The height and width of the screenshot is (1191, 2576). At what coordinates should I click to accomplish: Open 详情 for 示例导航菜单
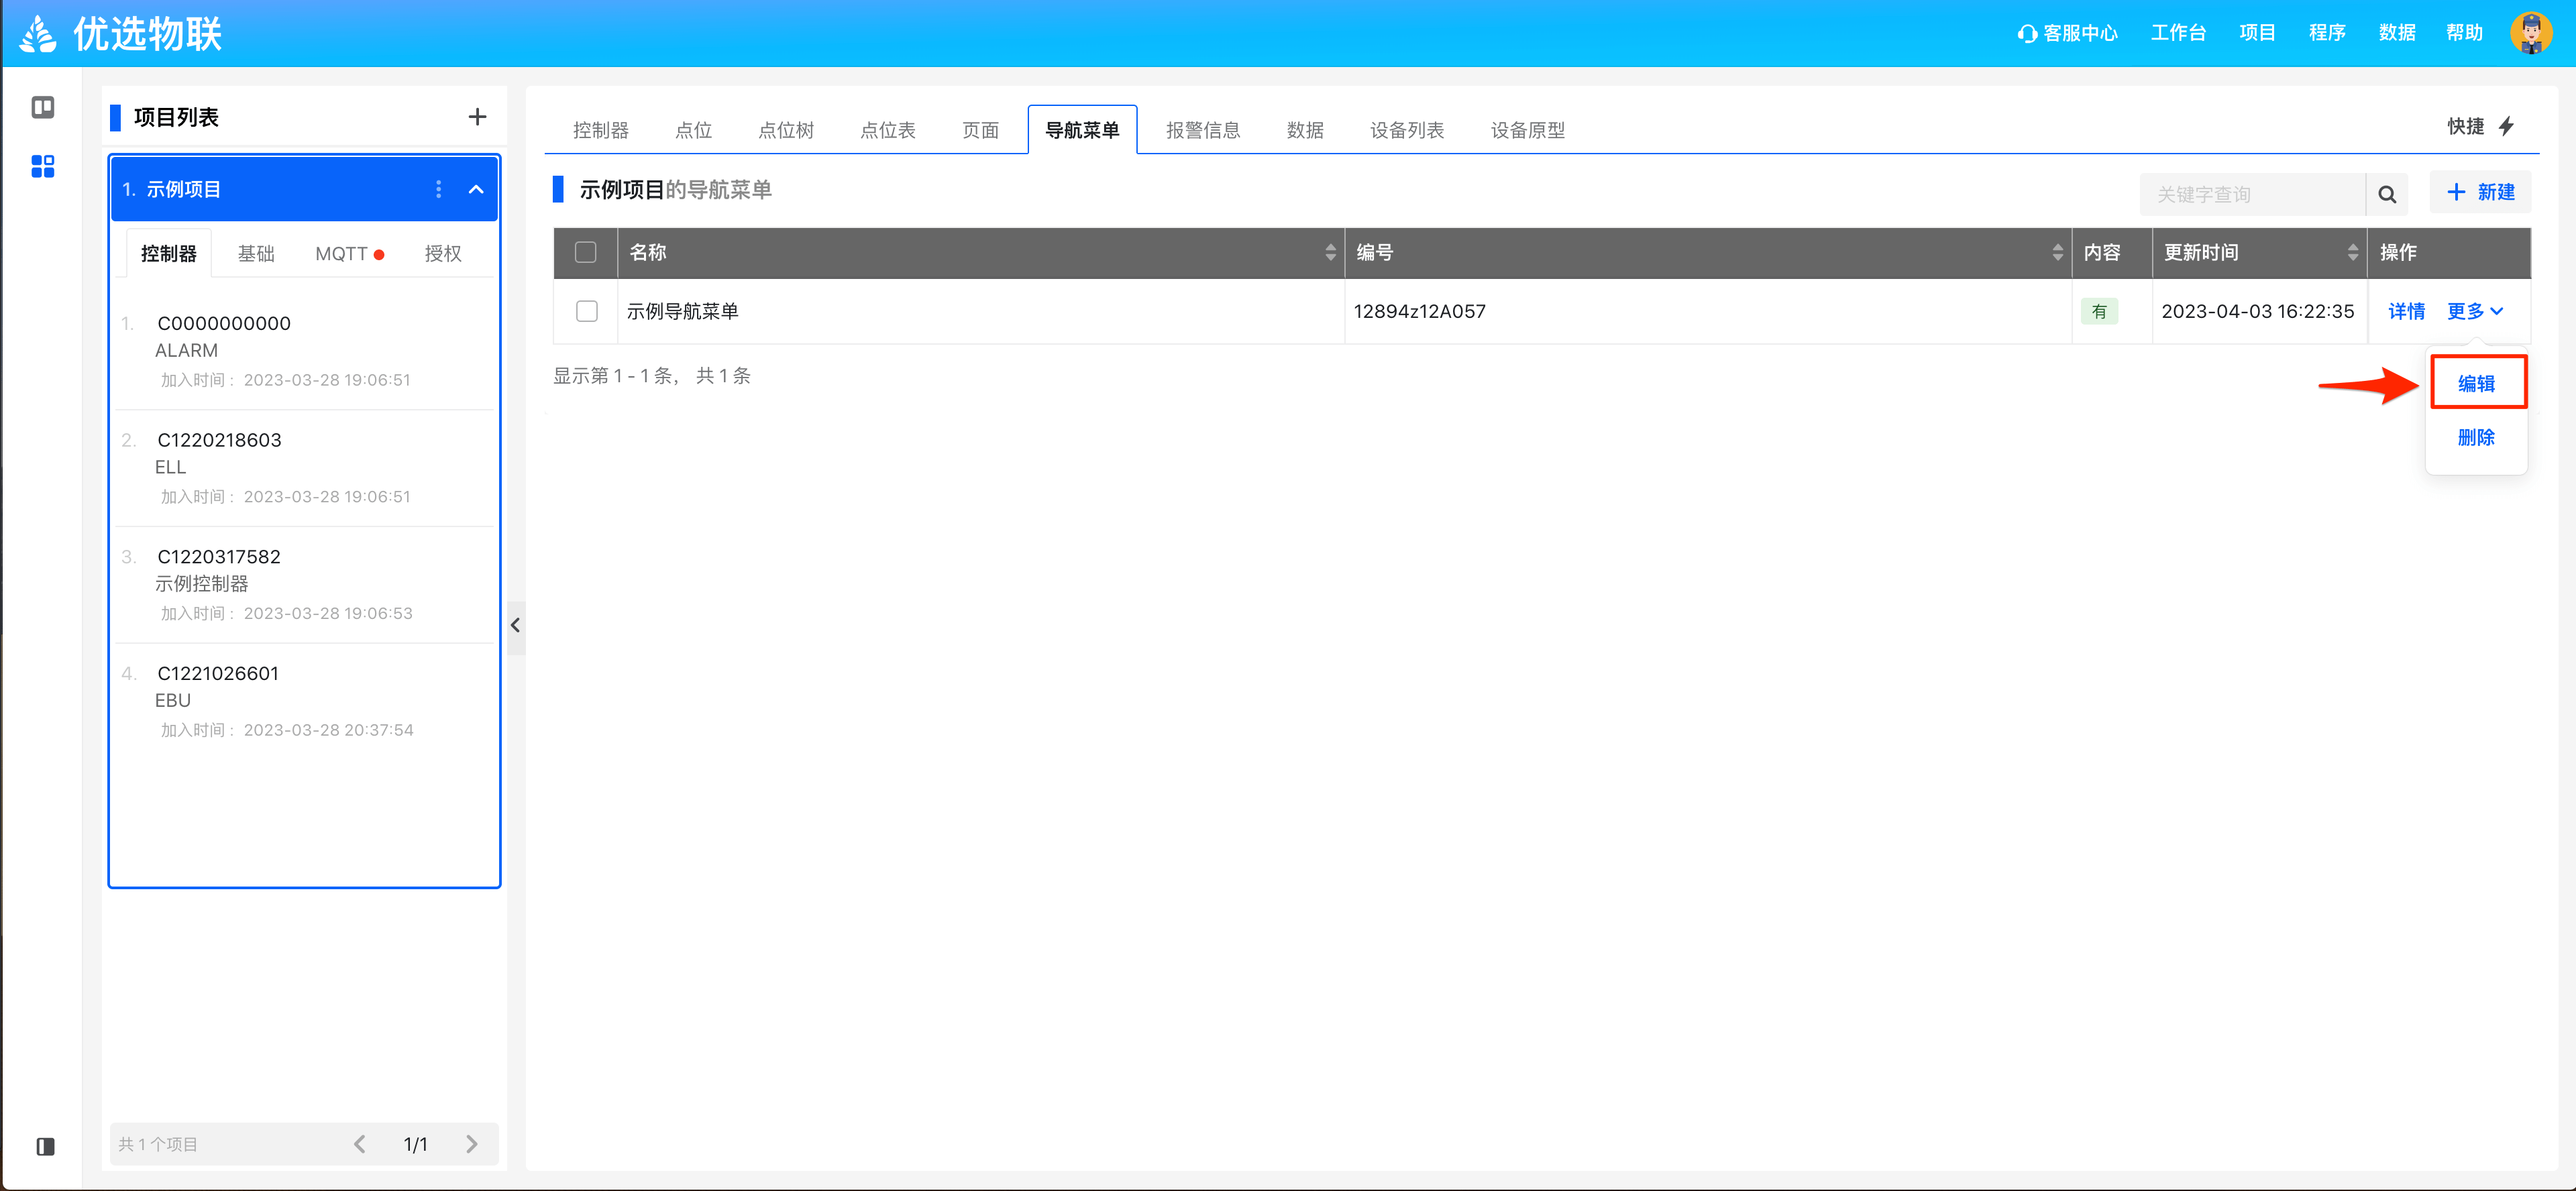pyautogui.click(x=2406, y=311)
